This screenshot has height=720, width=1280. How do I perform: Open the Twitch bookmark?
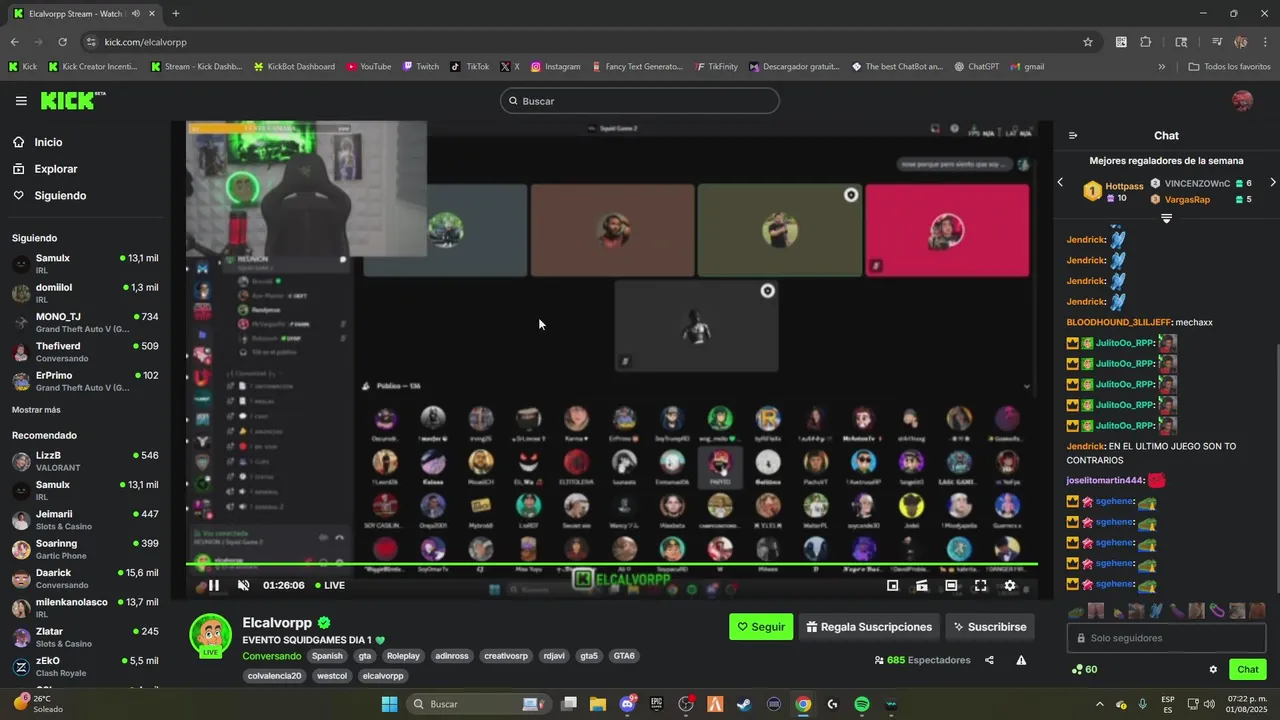(x=421, y=67)
